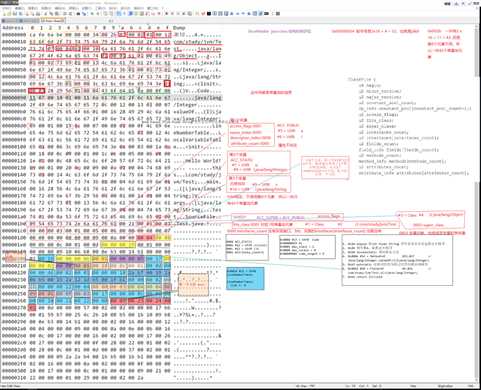The width and height of the screenshot is (481, 390).
Task: Open the first menu (File) in menu bar
Action: 6,8
